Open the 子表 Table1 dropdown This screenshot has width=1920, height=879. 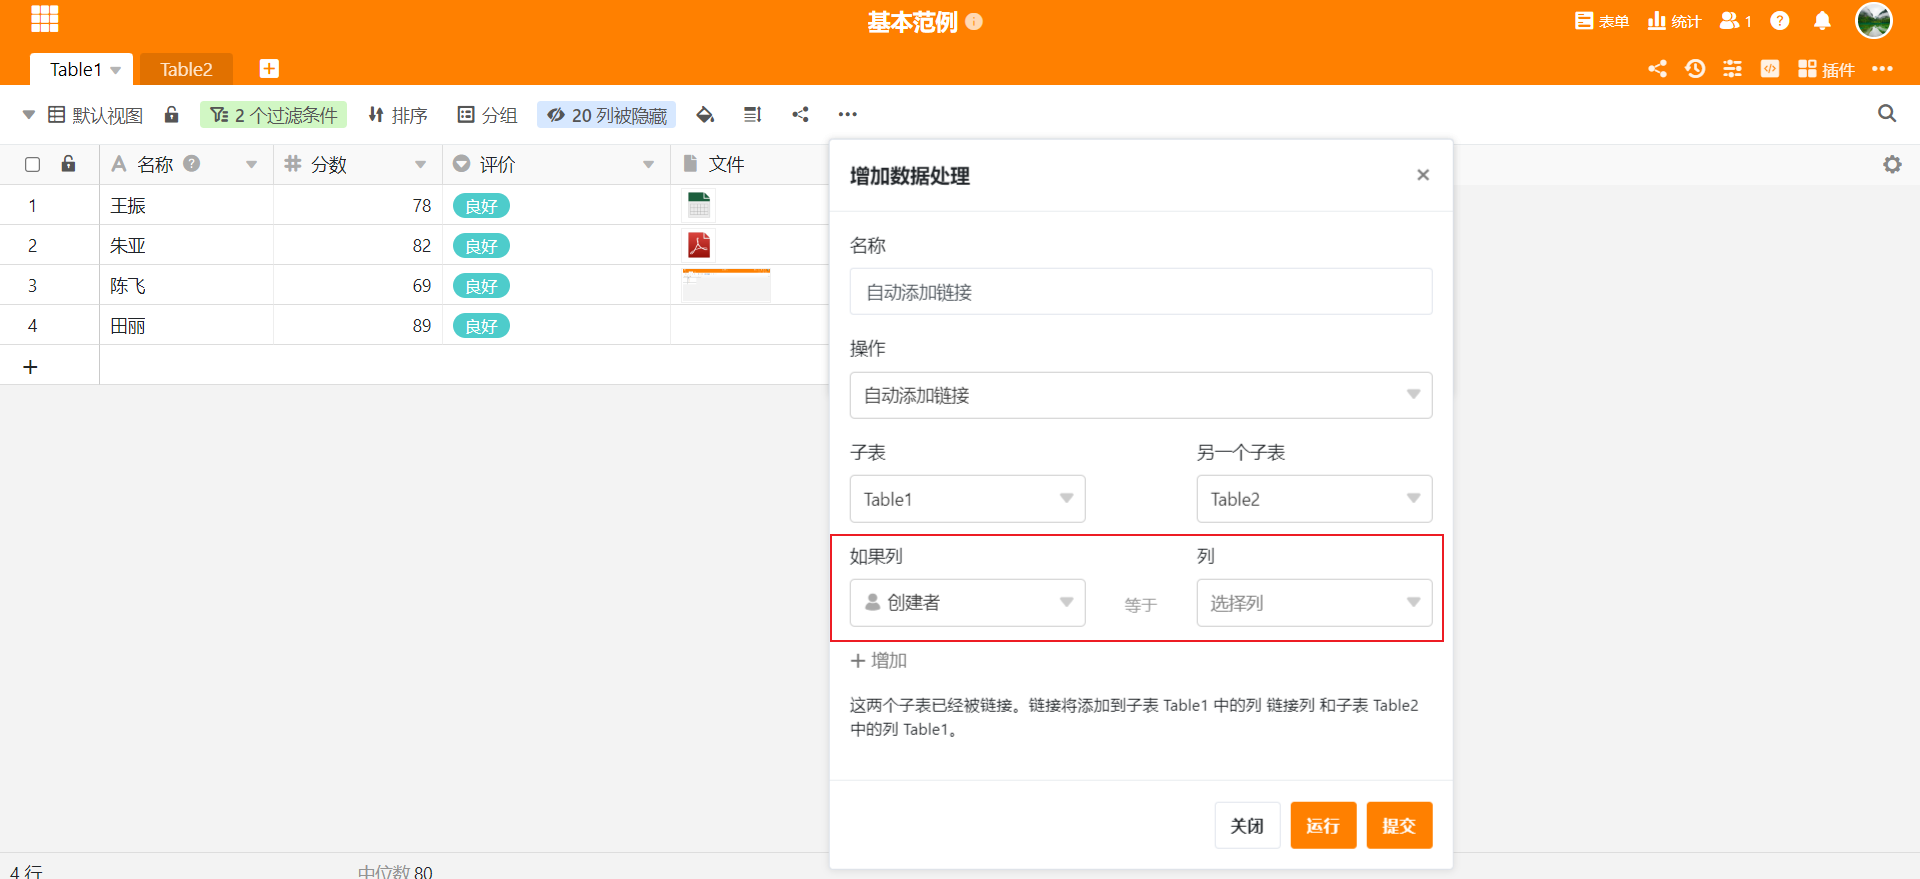967,498
